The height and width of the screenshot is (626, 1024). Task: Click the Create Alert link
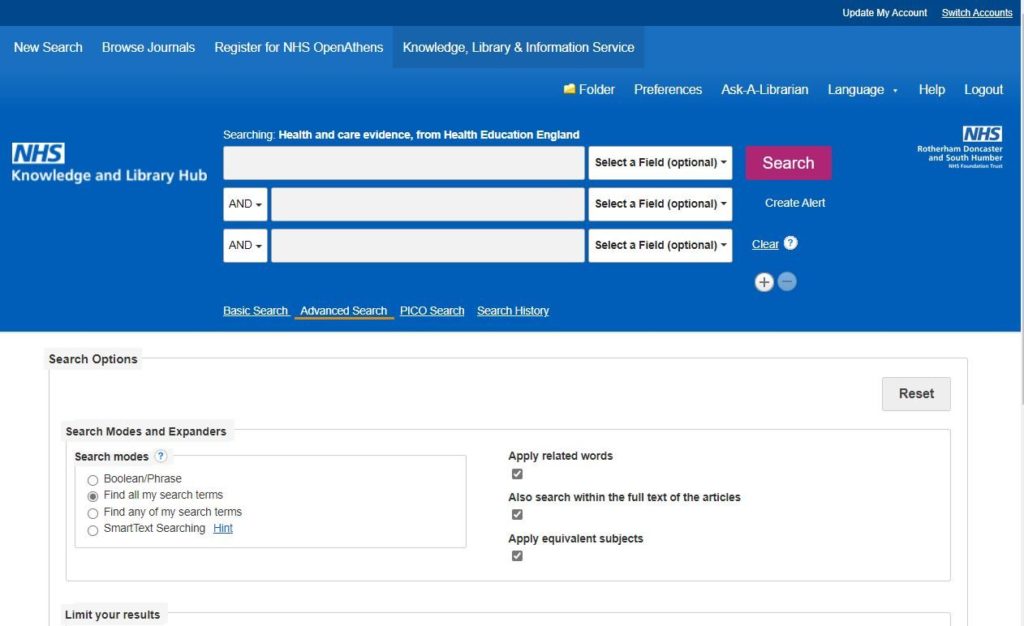coord(793,202)
